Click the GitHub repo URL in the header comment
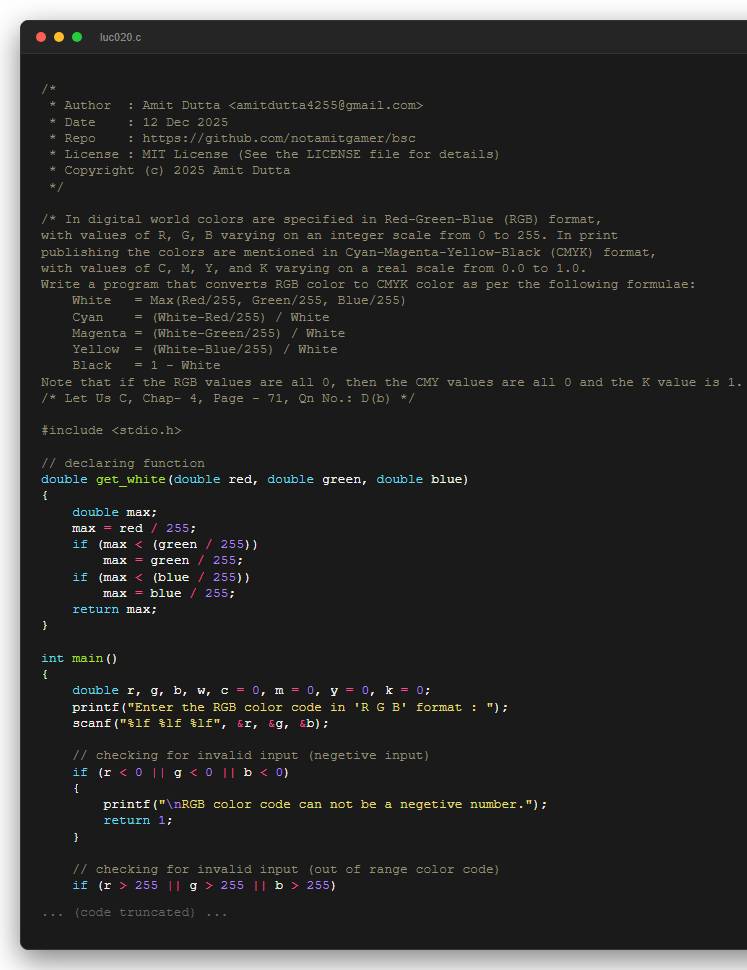Screen dimensions: 747x970 coord(278,138)
